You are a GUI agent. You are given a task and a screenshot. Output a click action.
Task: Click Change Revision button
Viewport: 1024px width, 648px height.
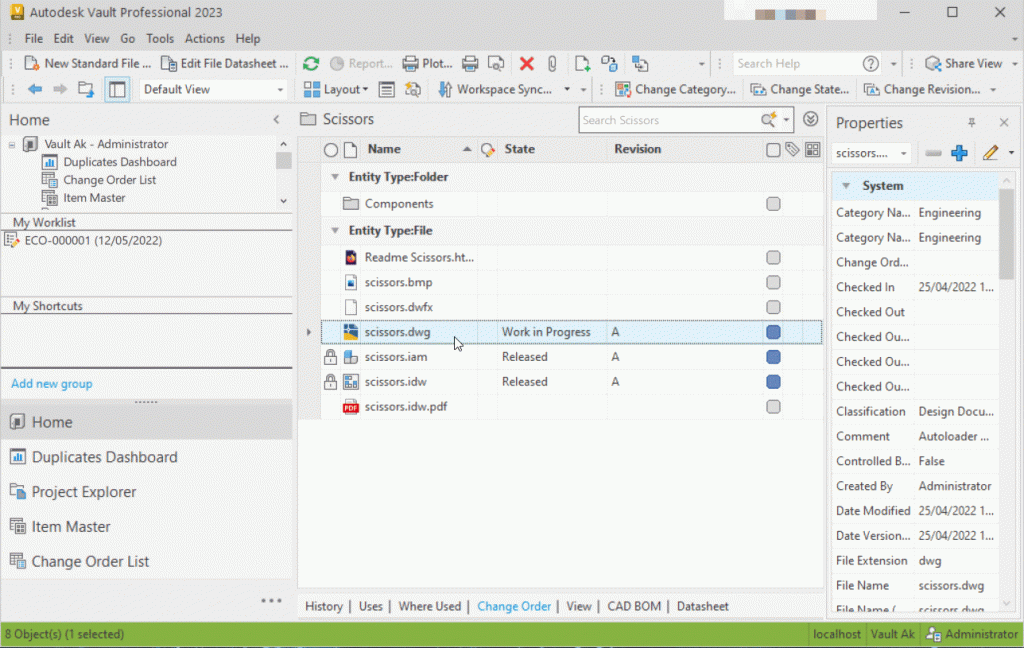click(x=922, y=89)
